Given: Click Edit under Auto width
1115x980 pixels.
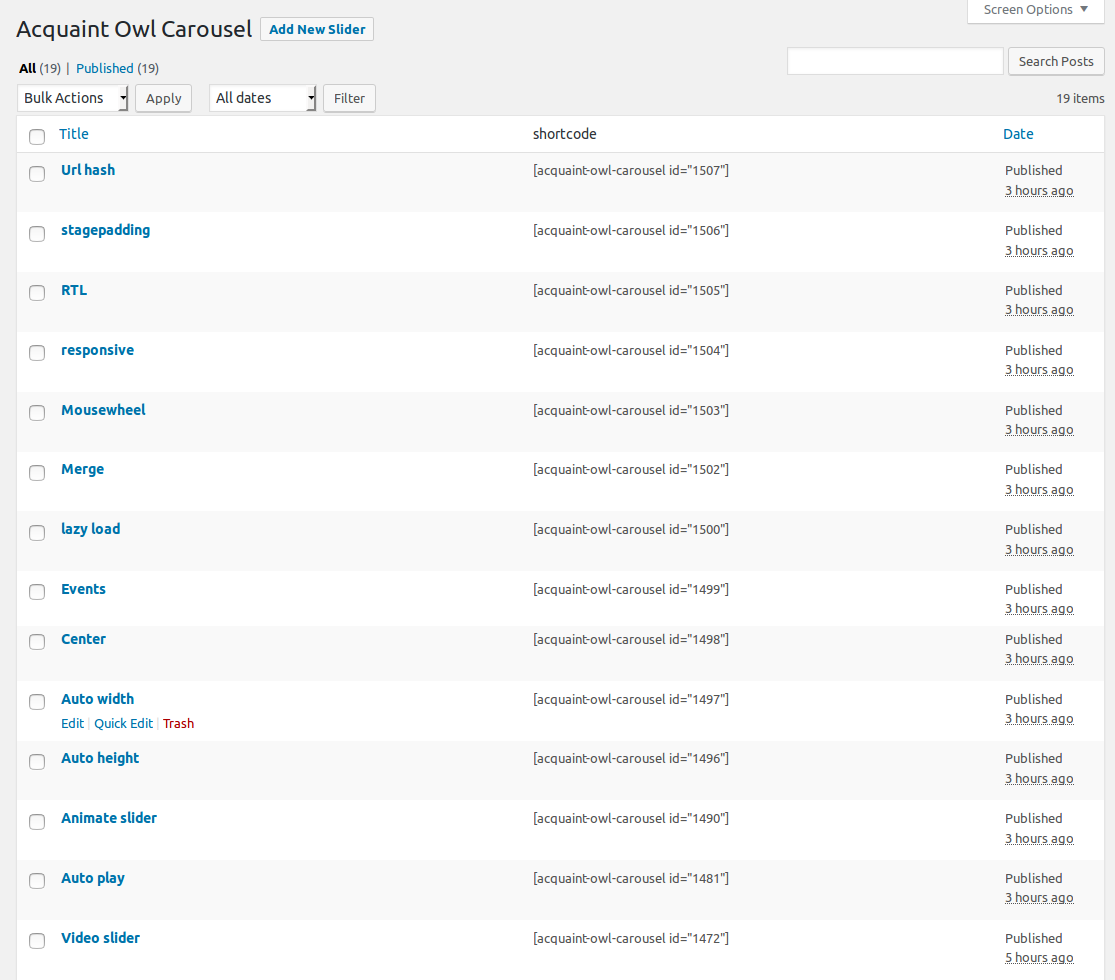Looking at the screenshot, I should [72, 724].
